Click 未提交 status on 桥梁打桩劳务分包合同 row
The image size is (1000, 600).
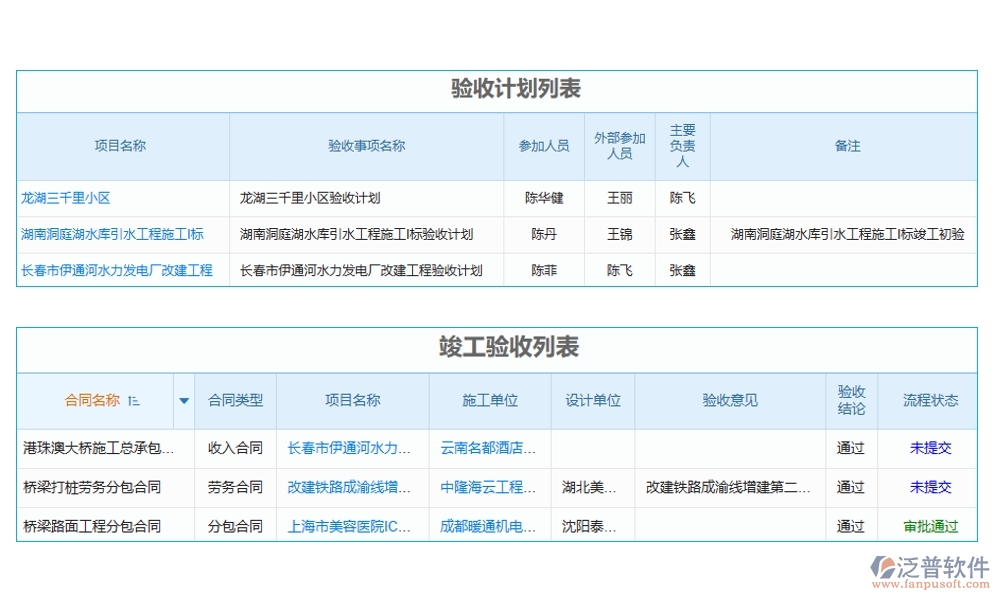[x=931, y=488]
